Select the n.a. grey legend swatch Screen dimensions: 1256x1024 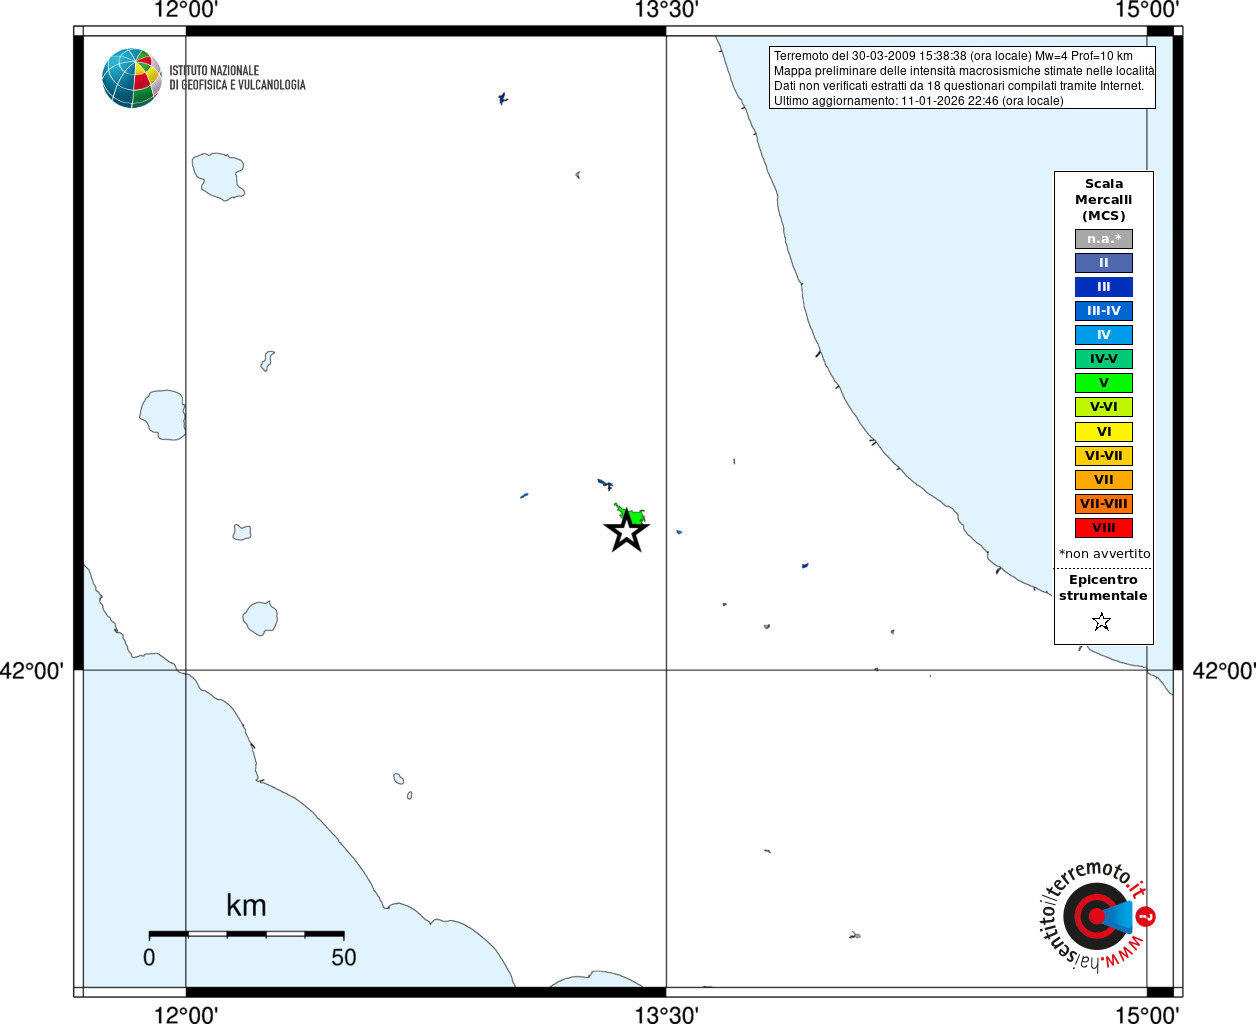pos(1104,239)
